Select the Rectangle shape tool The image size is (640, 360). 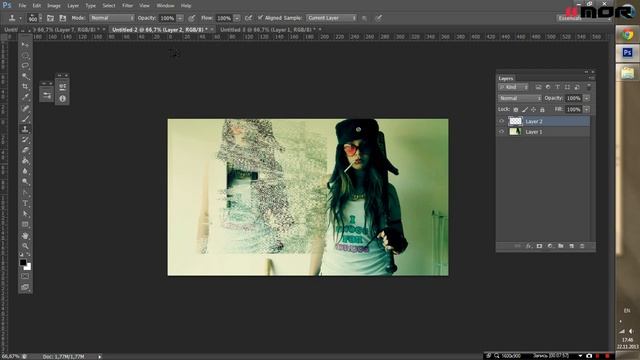pyautogui.click(x=25, y=224)
